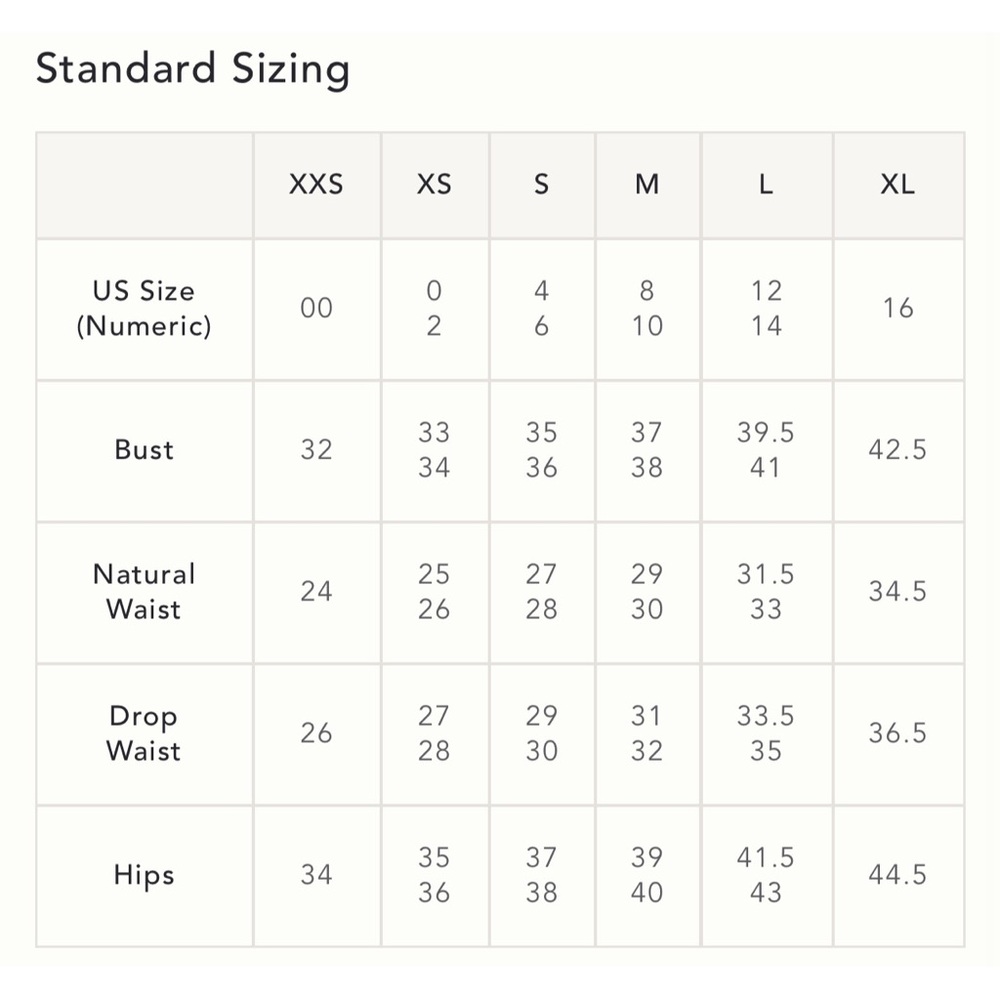Click the 00 US size cell
Screen dimensions: 1000x1000
(x=316, y=309)
